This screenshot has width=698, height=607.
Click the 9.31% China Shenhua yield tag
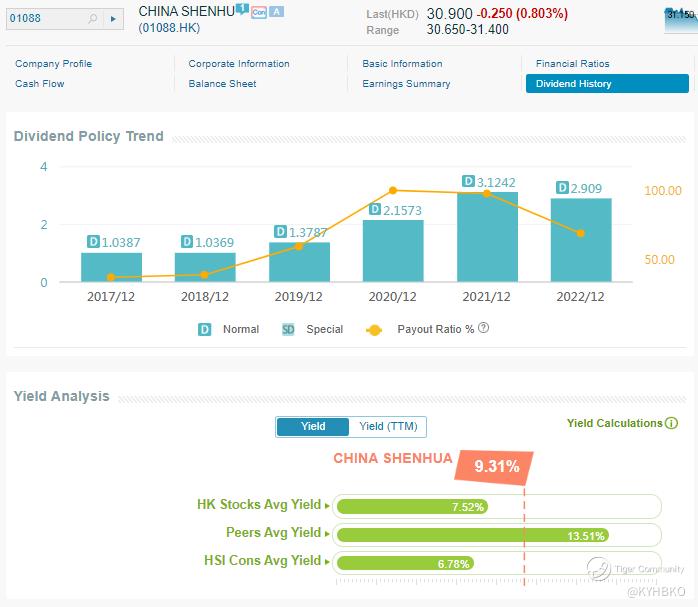coord(494,466)
